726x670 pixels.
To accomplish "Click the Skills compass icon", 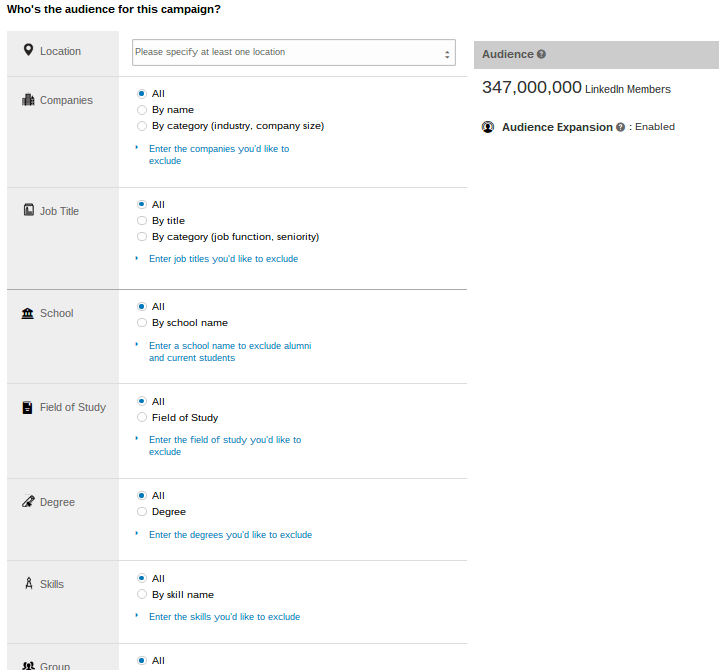I will 28,583.
